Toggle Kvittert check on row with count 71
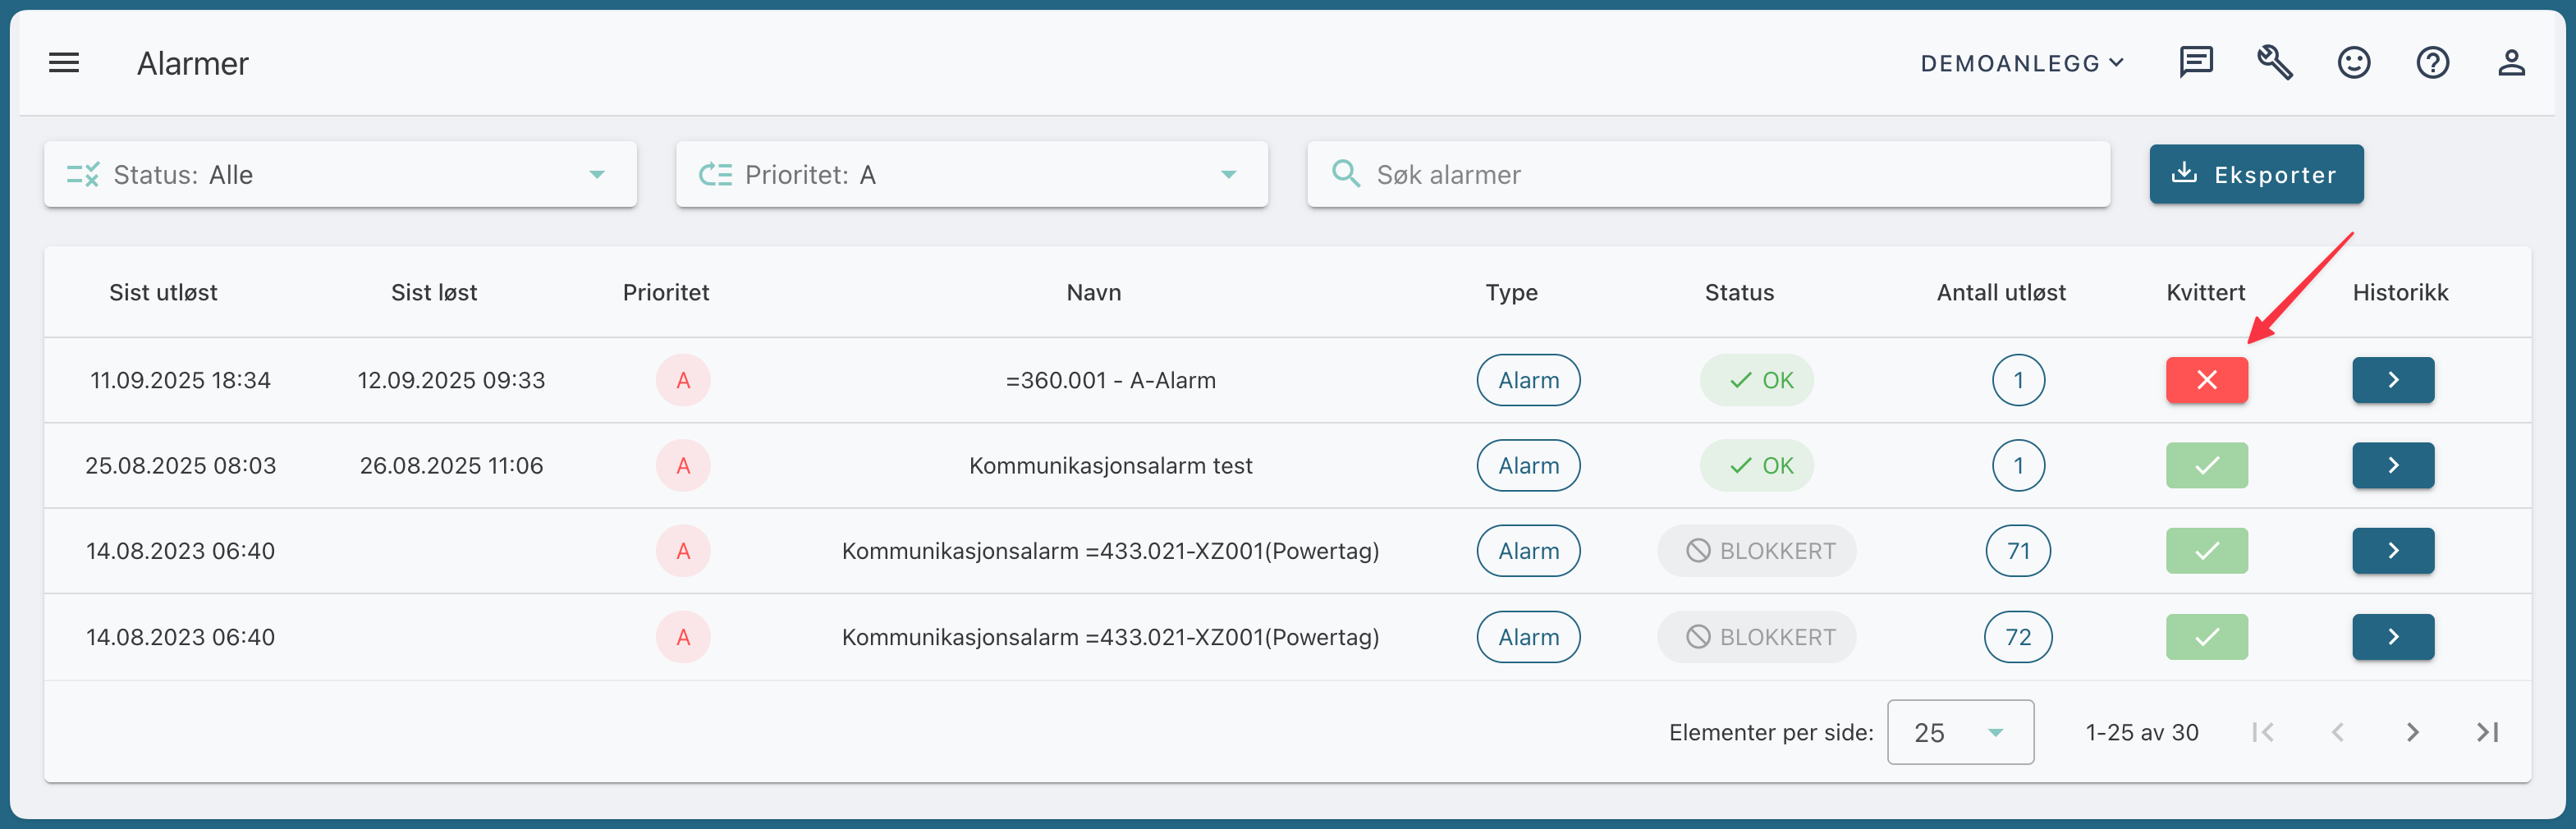The image size is (2576, 829). pos(2207,551)
